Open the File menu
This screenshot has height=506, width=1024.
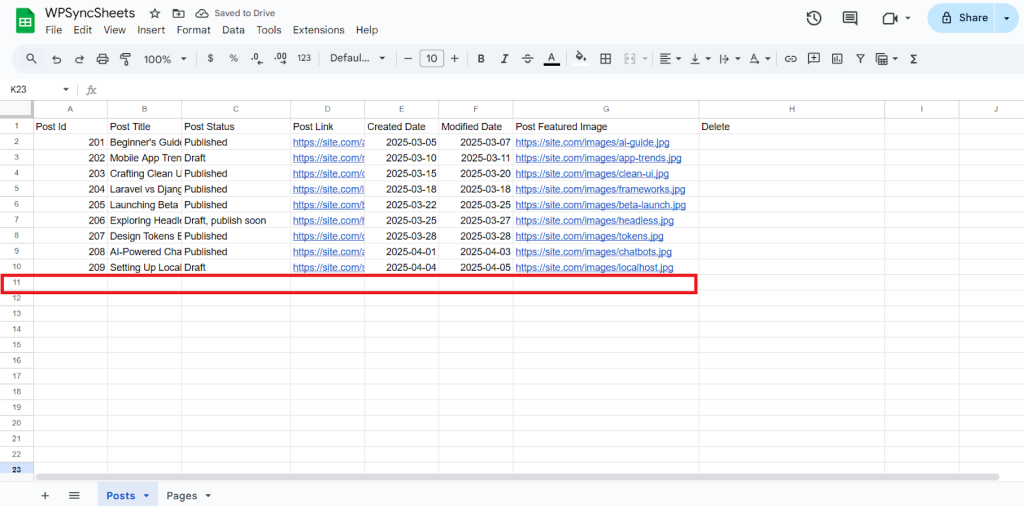(x=54, y=30)
